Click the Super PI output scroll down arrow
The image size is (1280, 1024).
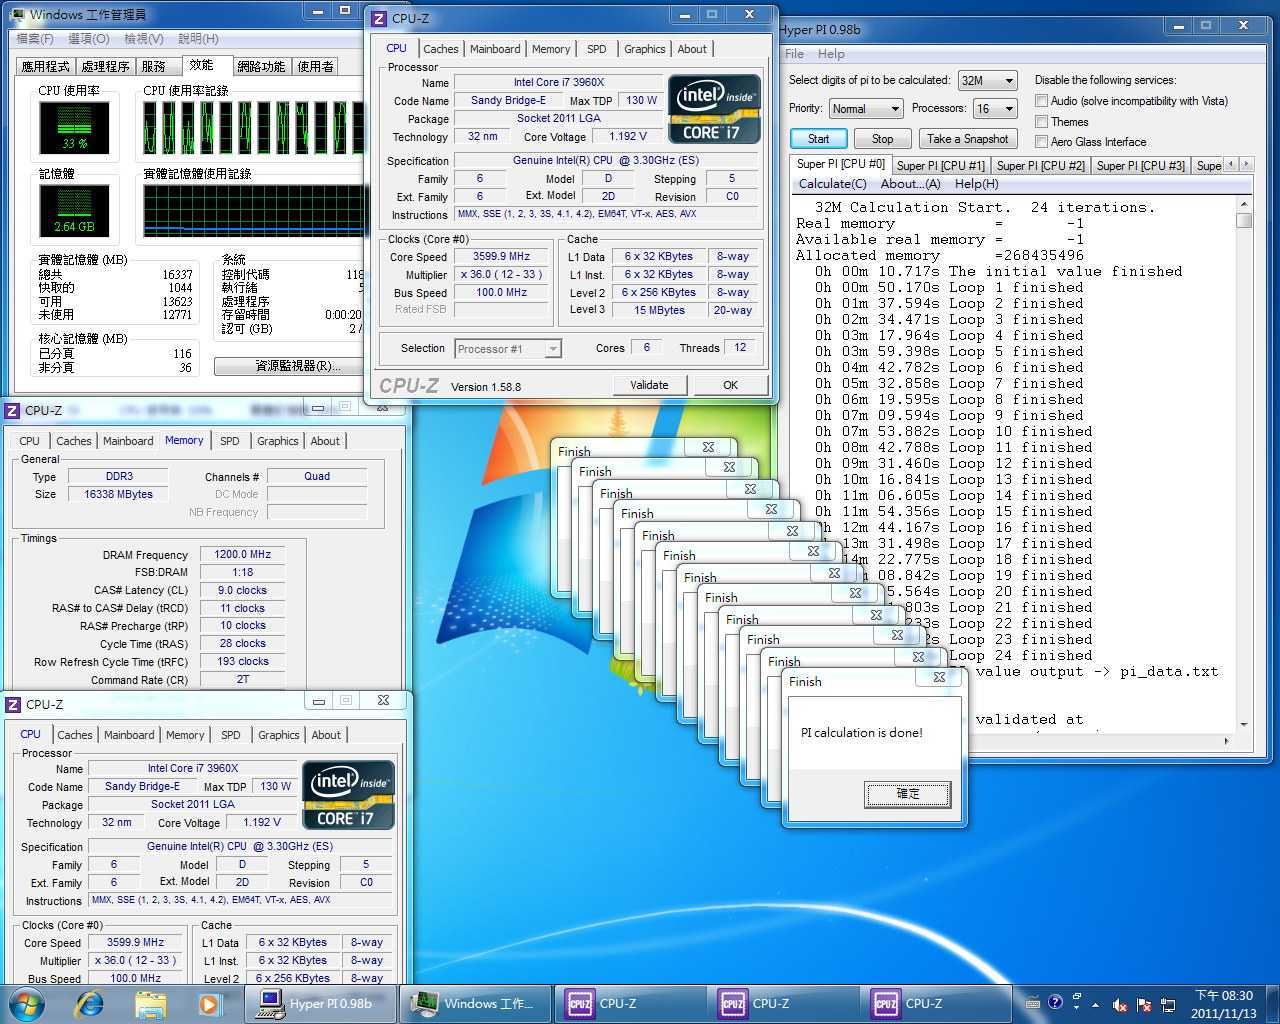coord(1244,724)
